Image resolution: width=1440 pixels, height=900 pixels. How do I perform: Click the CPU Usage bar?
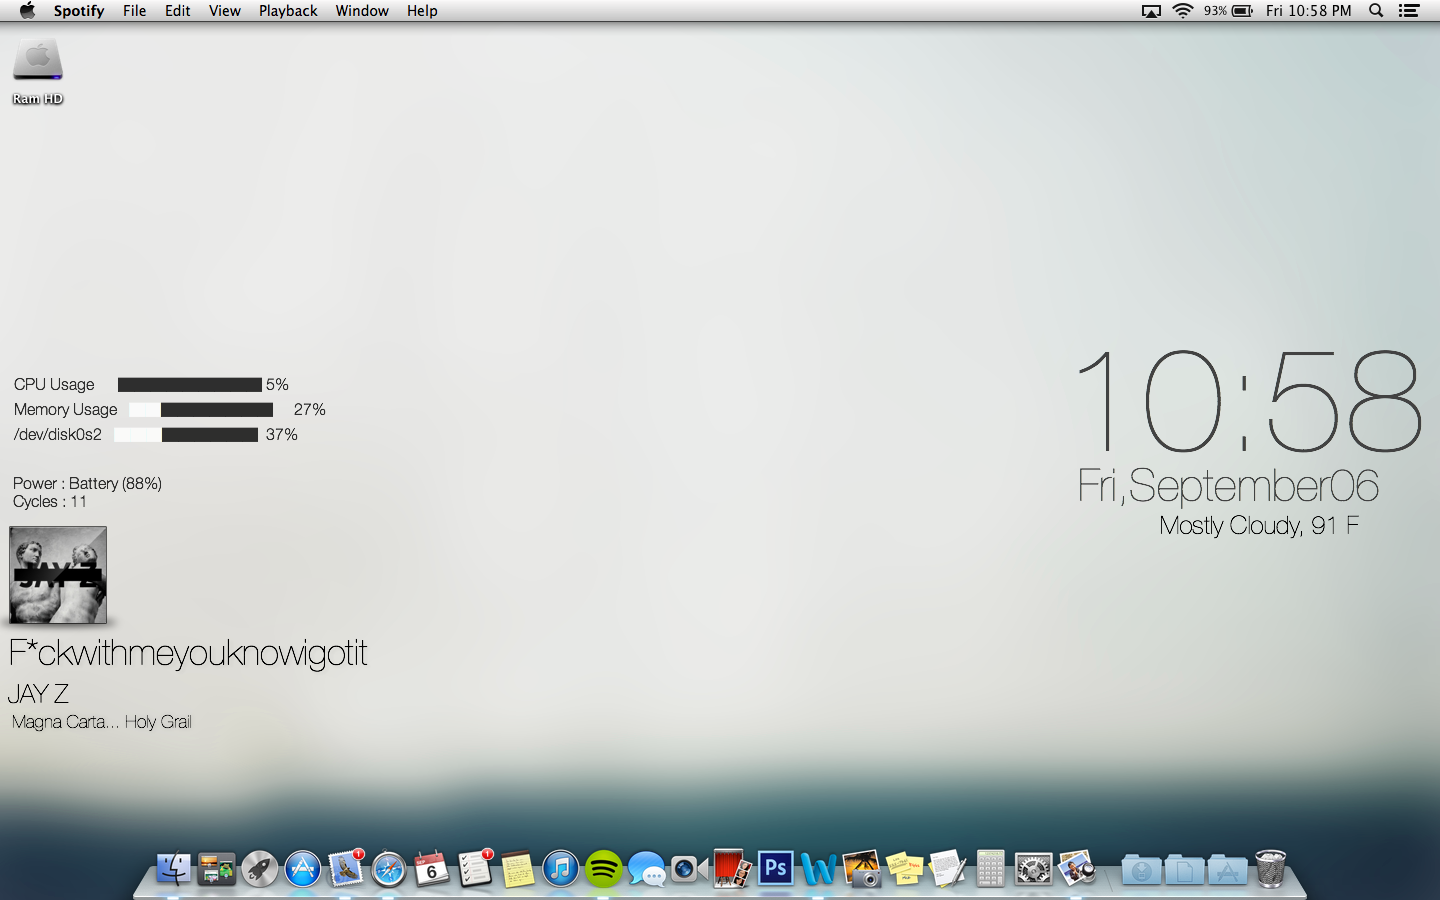190,385
